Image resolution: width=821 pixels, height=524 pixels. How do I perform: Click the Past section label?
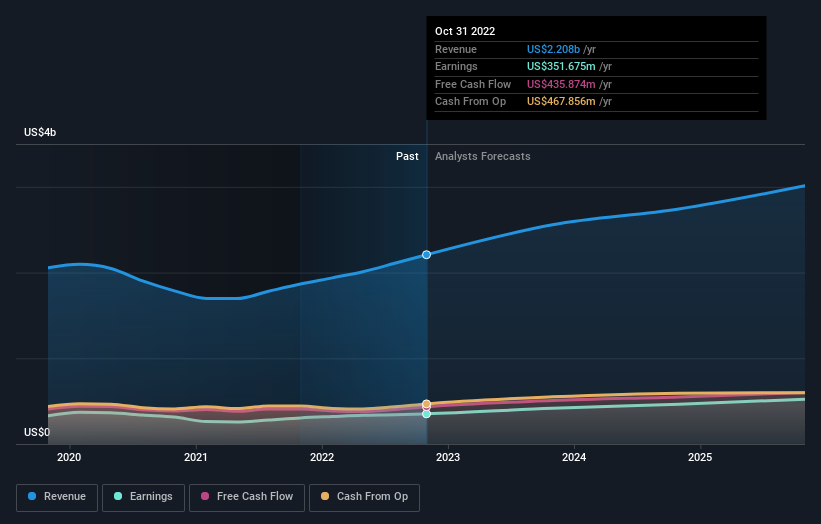click(x=407, y=157)
